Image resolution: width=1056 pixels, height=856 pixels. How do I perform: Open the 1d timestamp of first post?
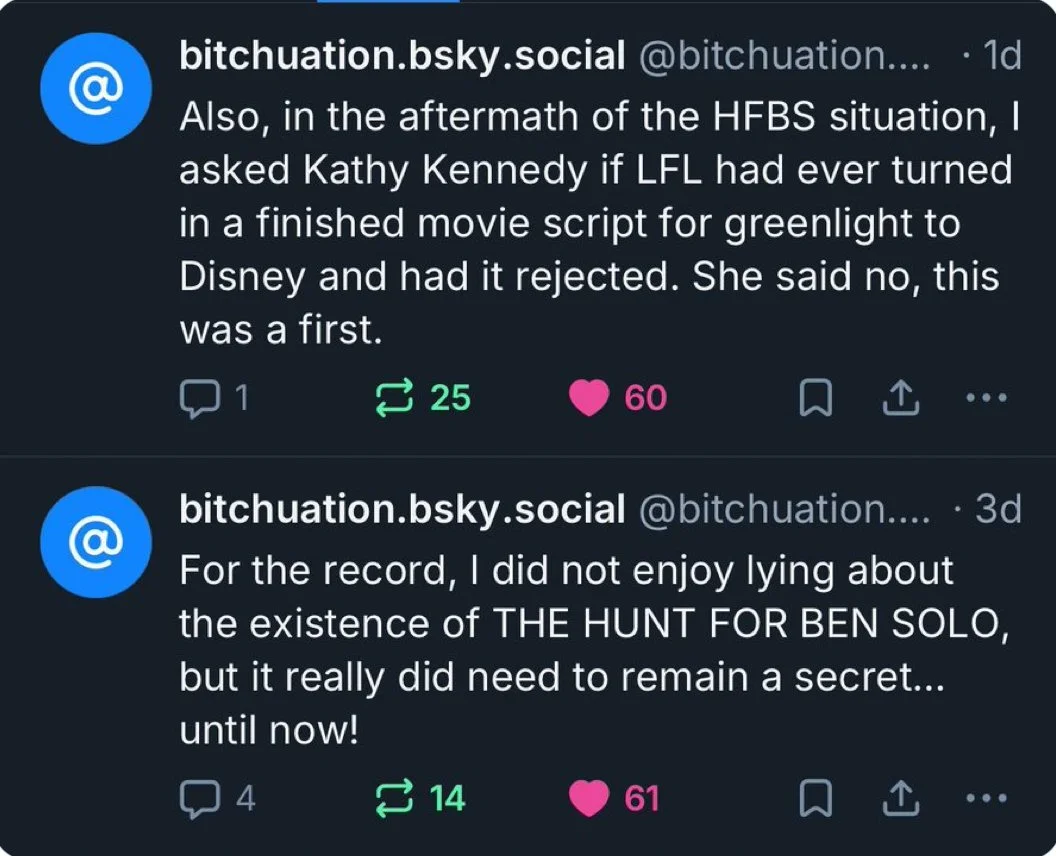(1002, 56)
